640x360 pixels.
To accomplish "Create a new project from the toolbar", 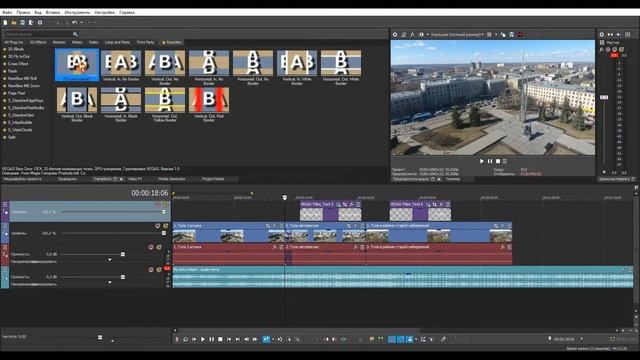I will pos(5,22).
